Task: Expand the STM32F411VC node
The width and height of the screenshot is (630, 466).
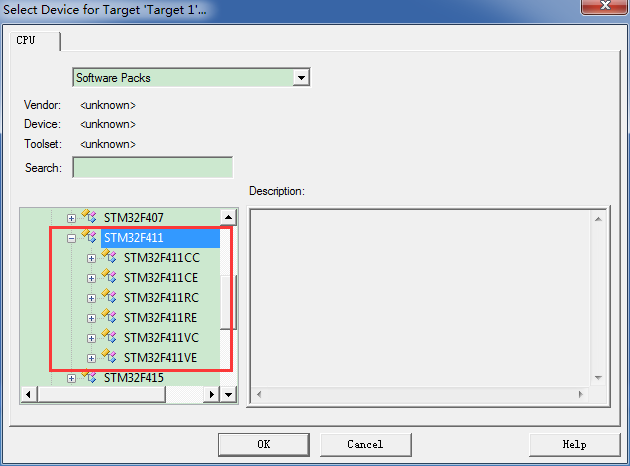Action: [91, 338]
